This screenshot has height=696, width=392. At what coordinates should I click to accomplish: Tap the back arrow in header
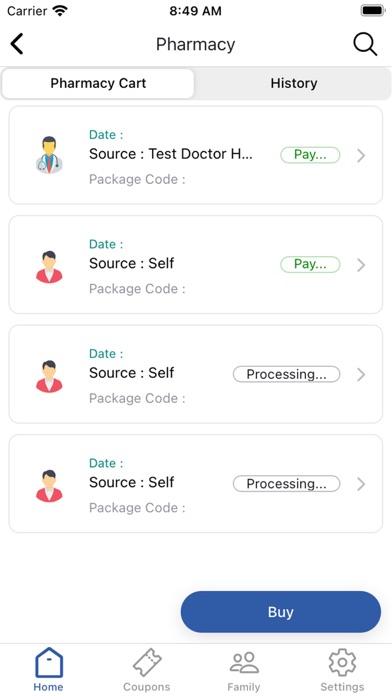coord(17,44)
